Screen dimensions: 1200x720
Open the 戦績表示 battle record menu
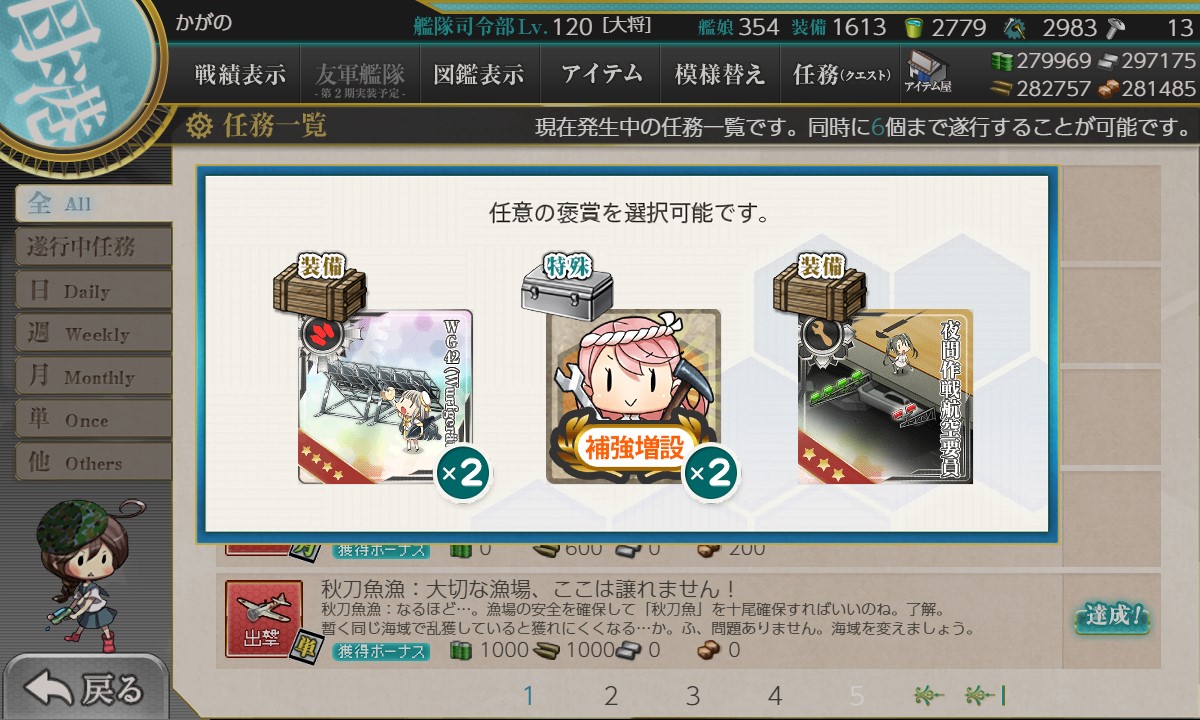[240, 75]
